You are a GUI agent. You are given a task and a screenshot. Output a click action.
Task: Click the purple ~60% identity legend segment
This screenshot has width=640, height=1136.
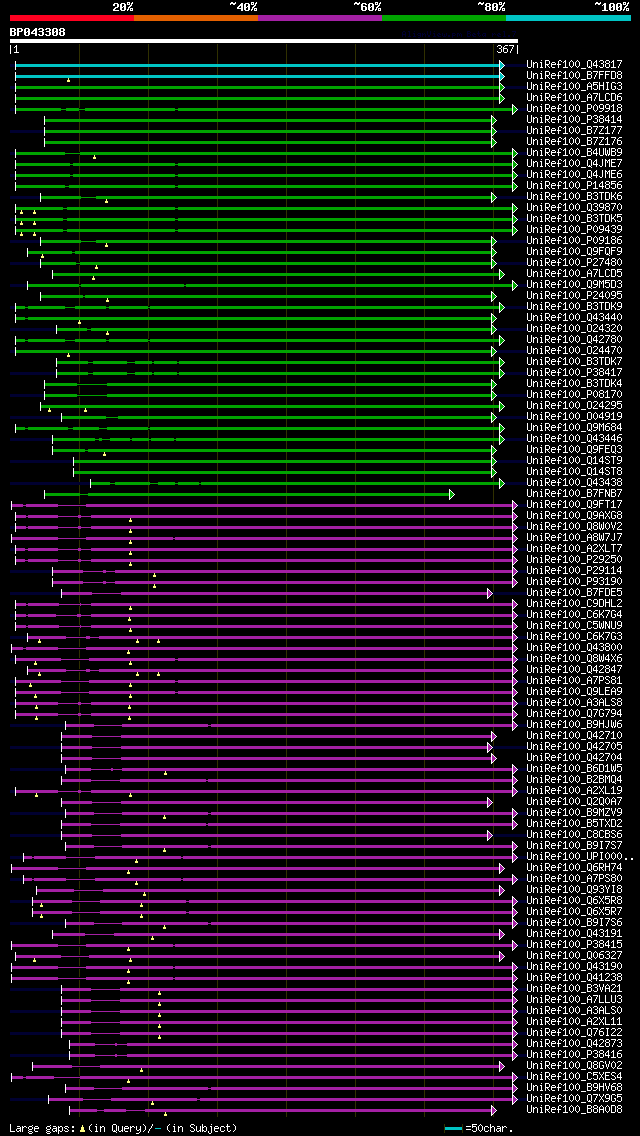pyautogui.click(x=320, y=17)
